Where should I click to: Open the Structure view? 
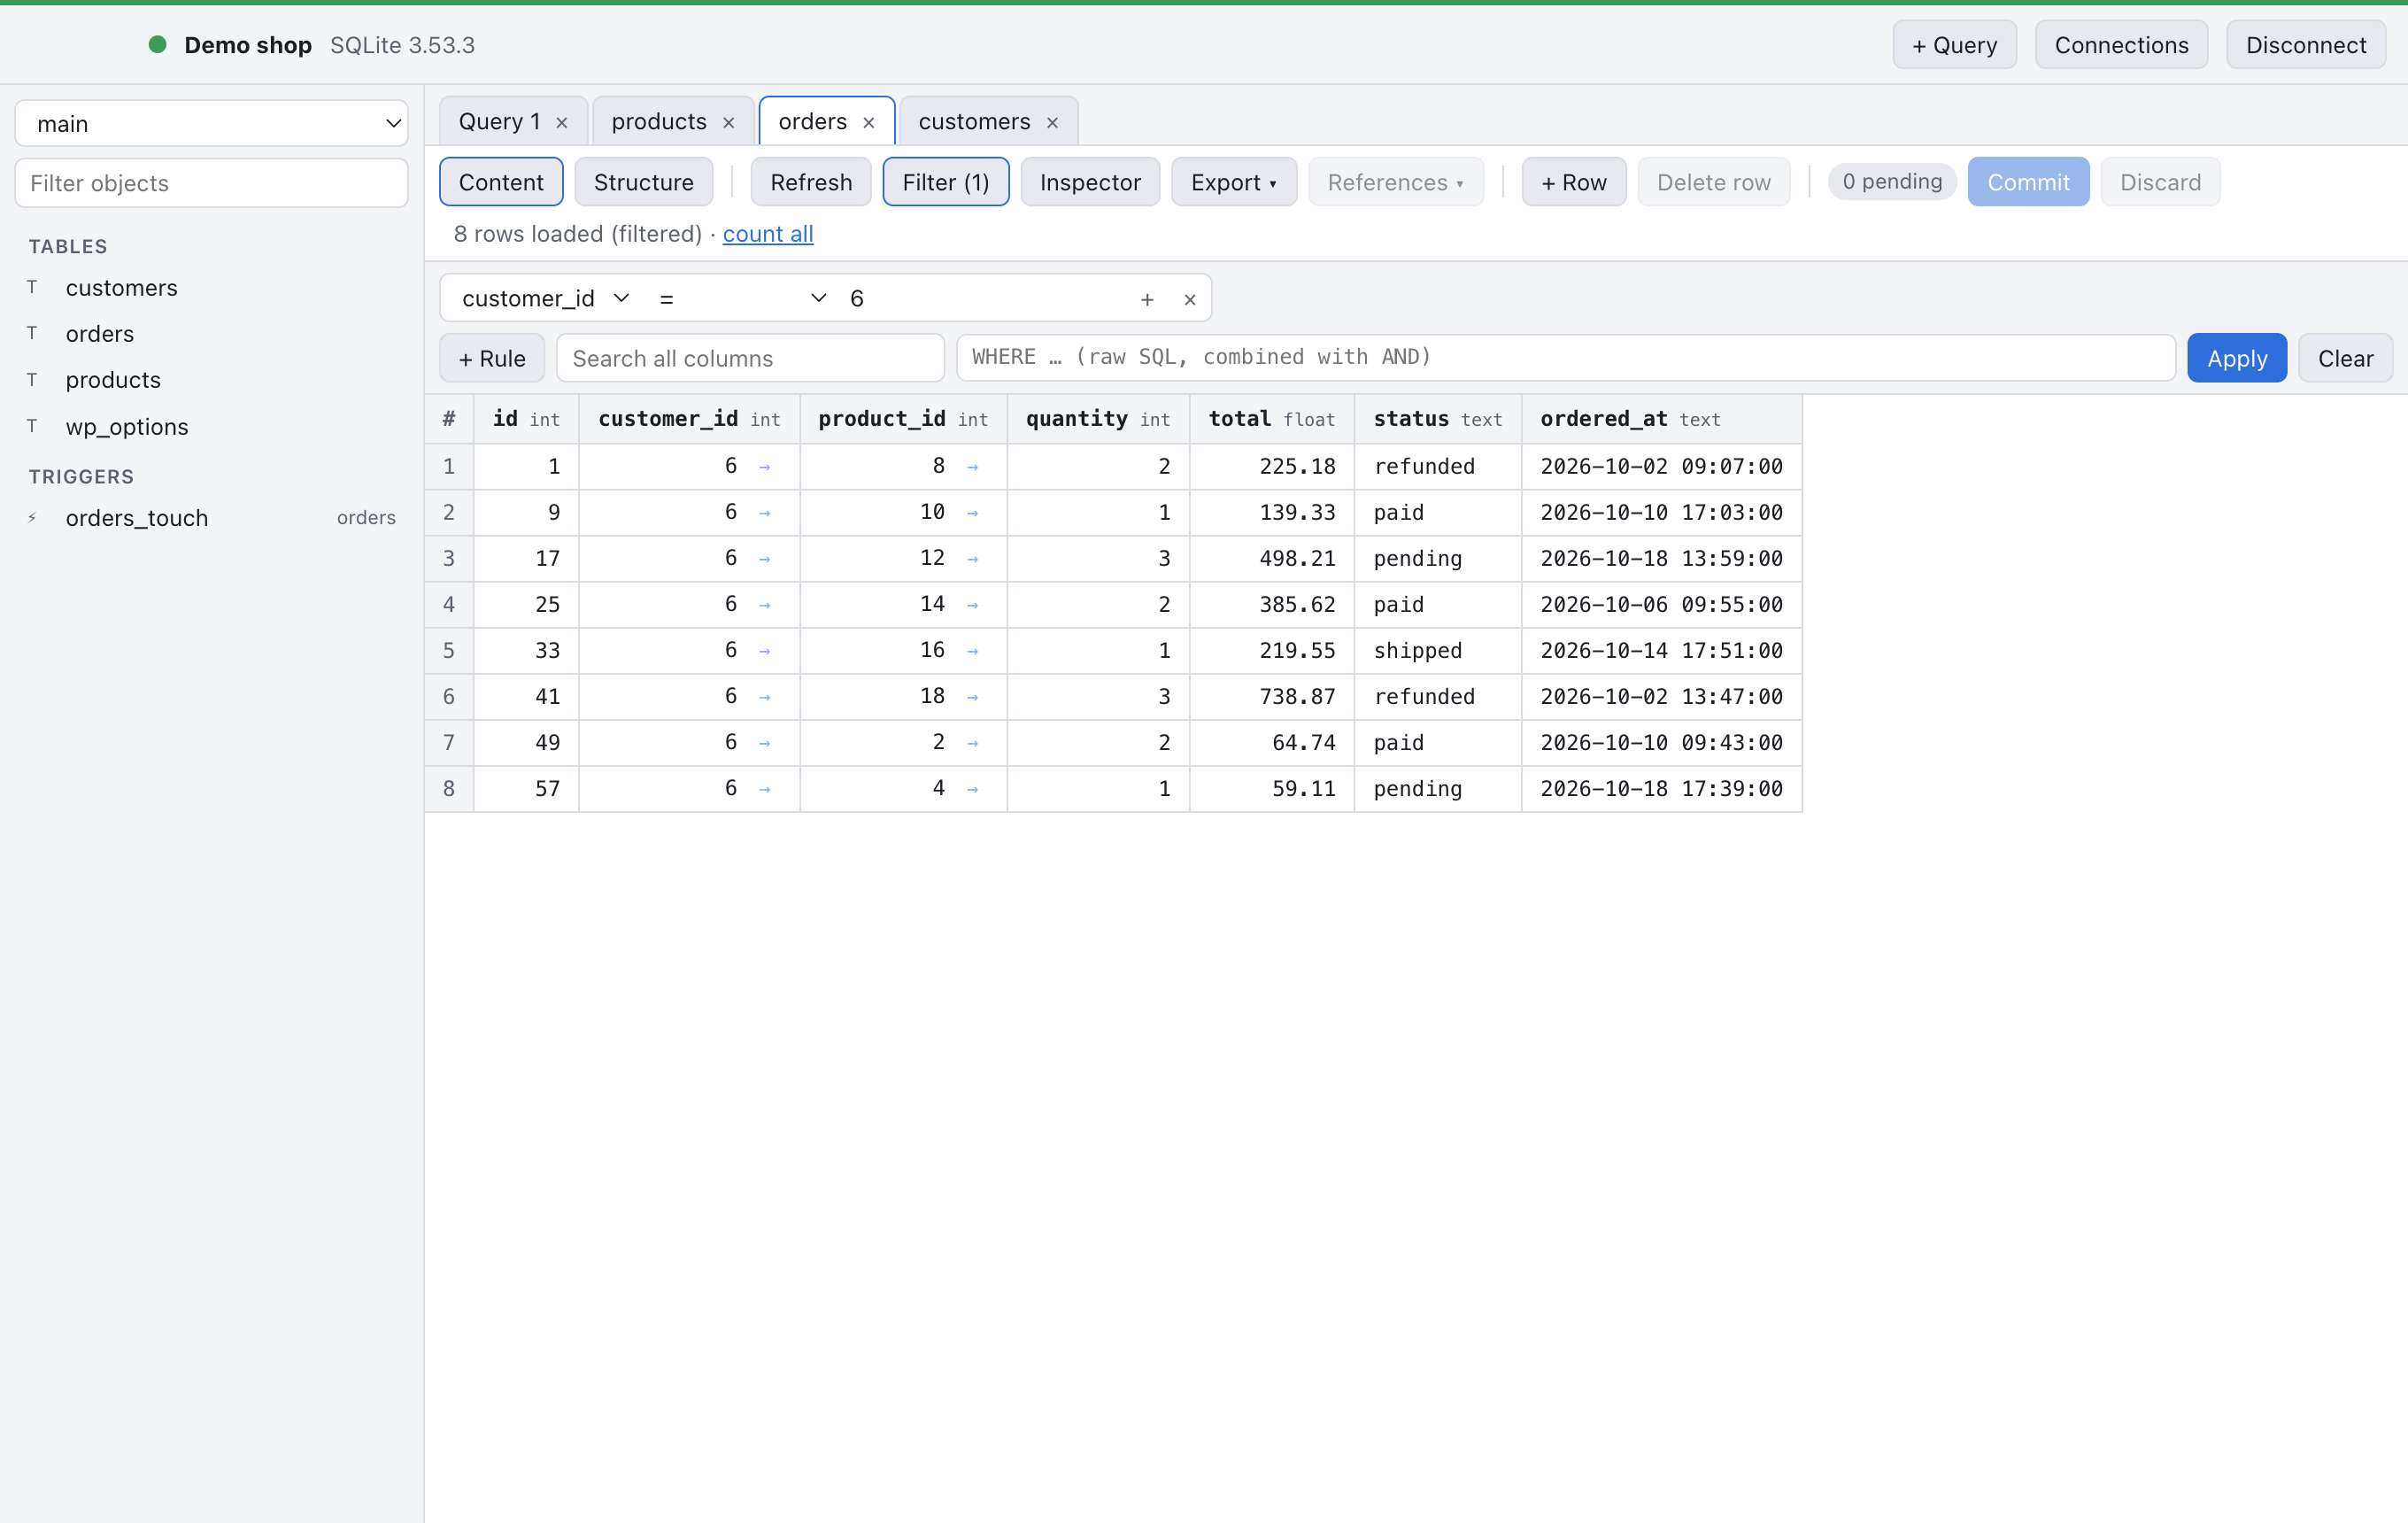pyautogui.click(x=643, y=182)
